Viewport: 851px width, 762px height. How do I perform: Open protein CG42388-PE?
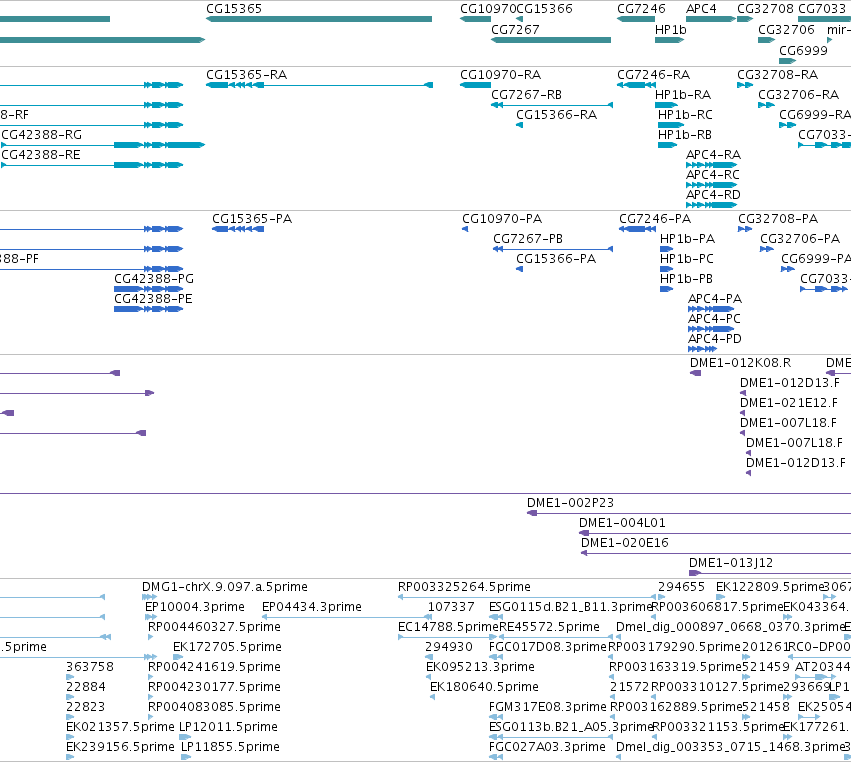point(153,299)
